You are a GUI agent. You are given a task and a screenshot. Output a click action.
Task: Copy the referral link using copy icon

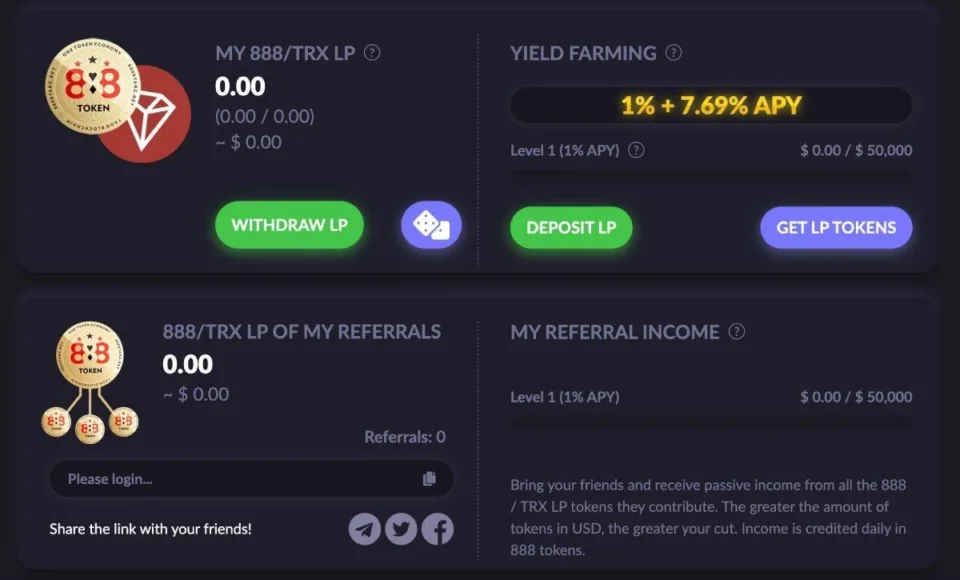[430, 479]
